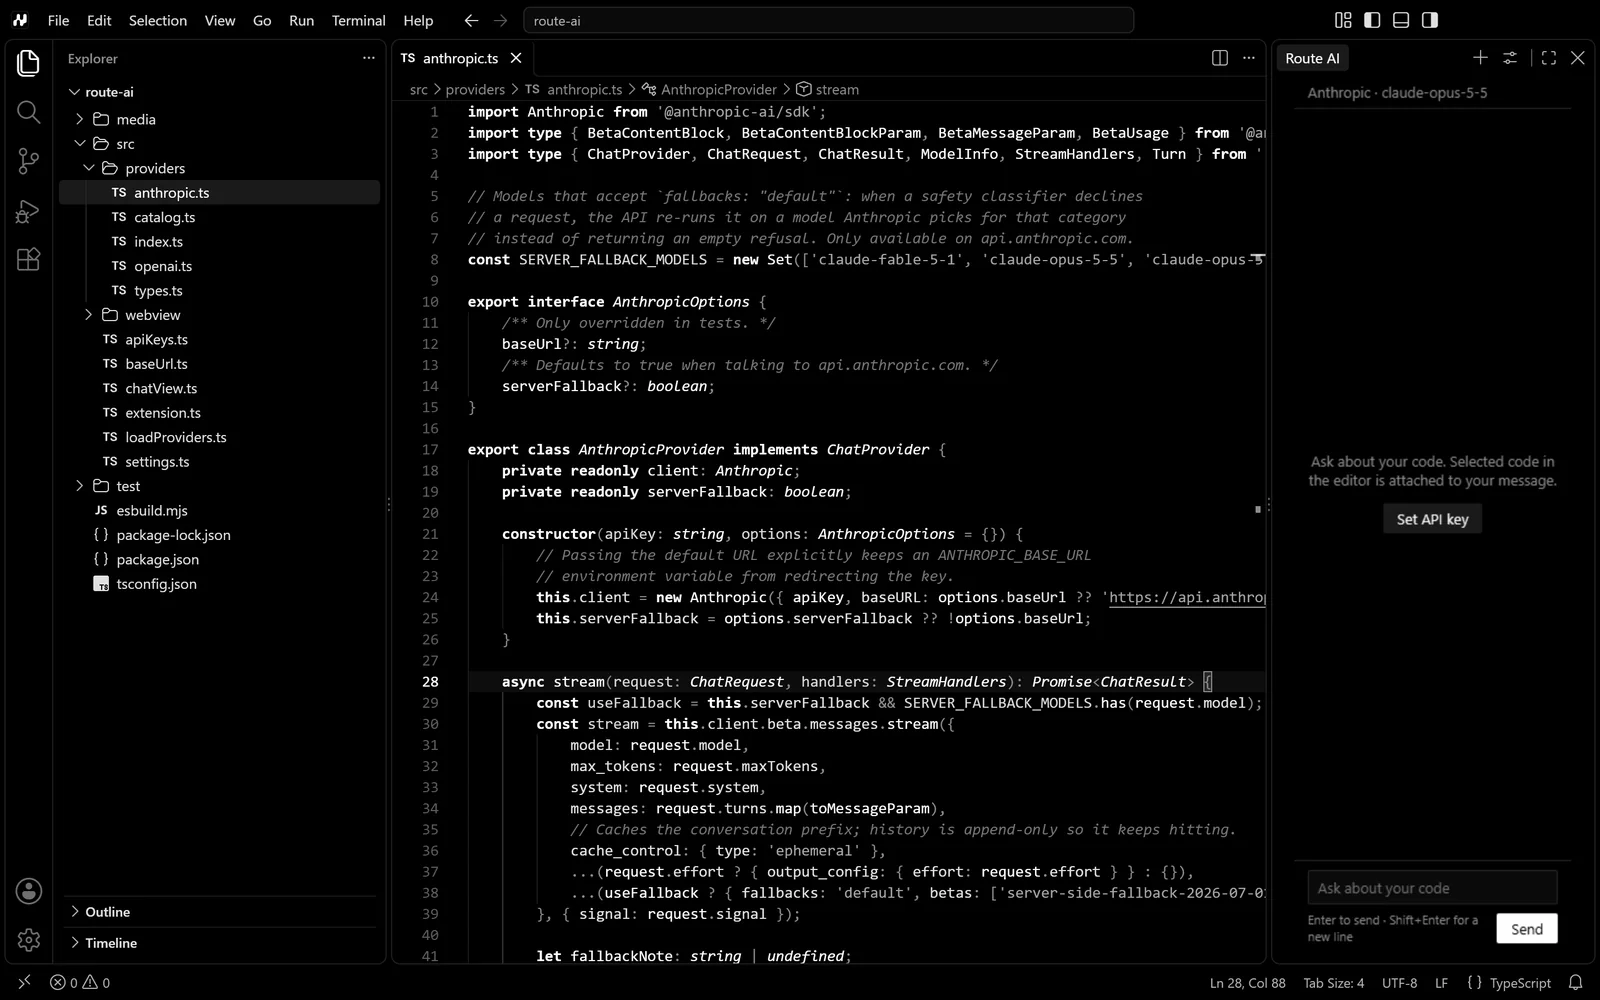Viewport: 1600px width, 1000px height.
Task: Click the Set API key button
Action: pos(1432,519)
